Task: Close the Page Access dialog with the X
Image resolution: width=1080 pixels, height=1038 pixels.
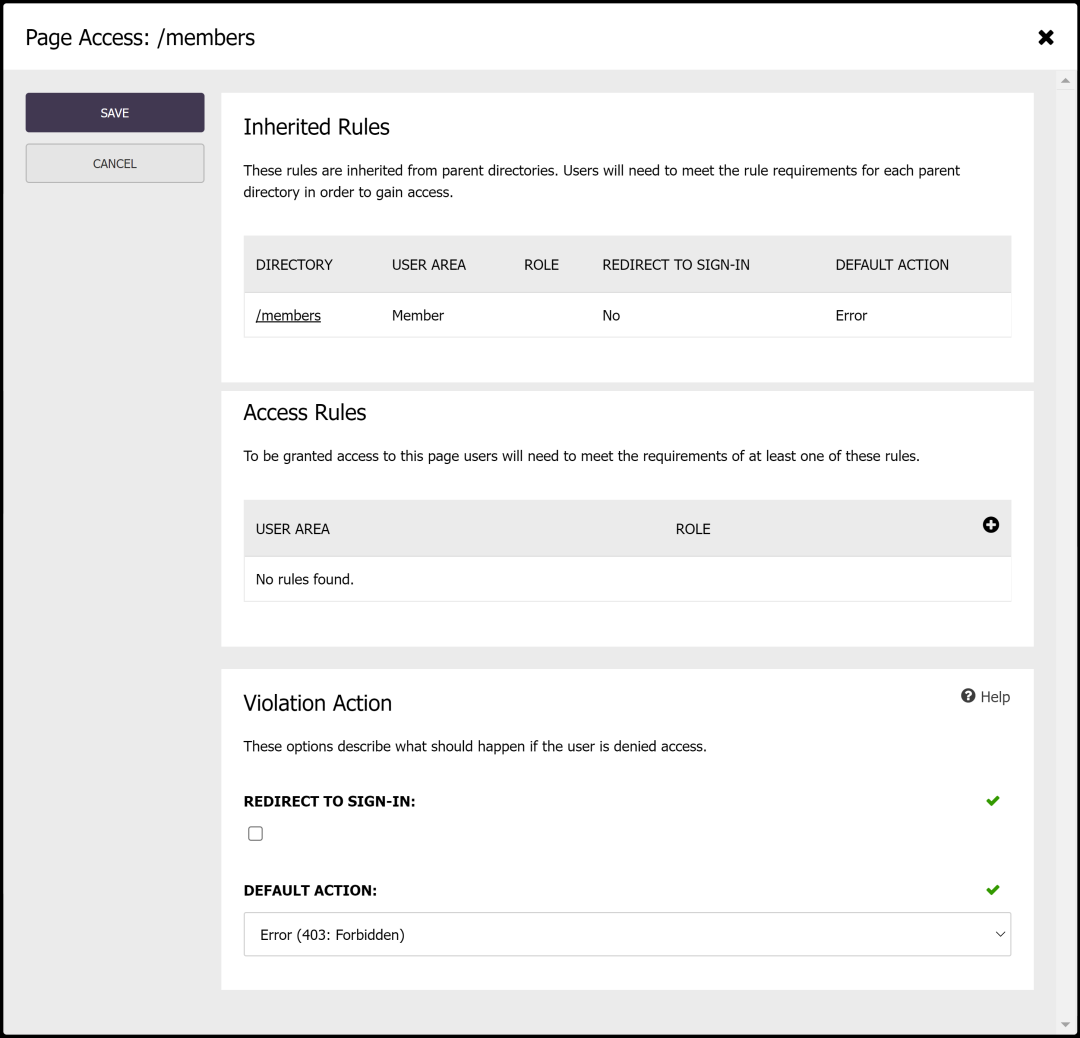Action: [x=1045, y=37]
